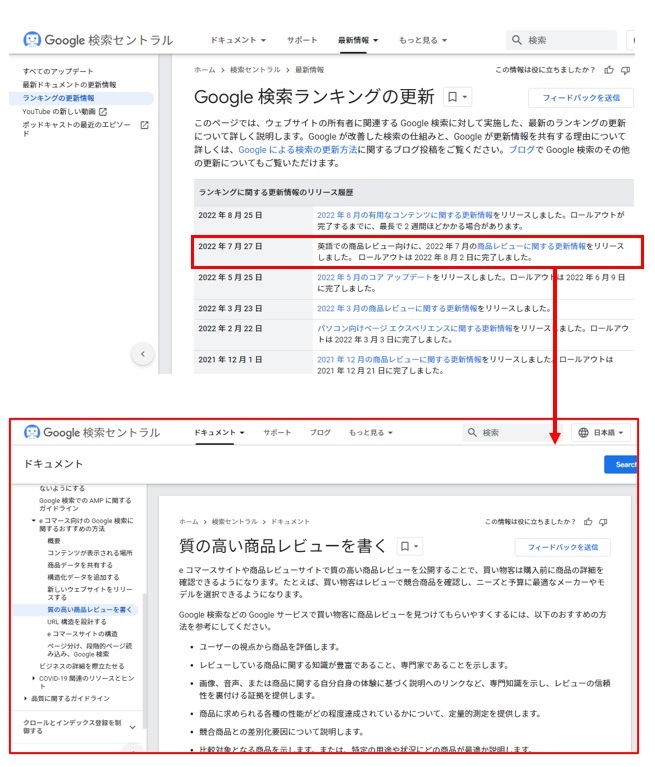Screen dimensions: 655x767
Task: Select 概要 in the document tree
Action: click(54, 541)
